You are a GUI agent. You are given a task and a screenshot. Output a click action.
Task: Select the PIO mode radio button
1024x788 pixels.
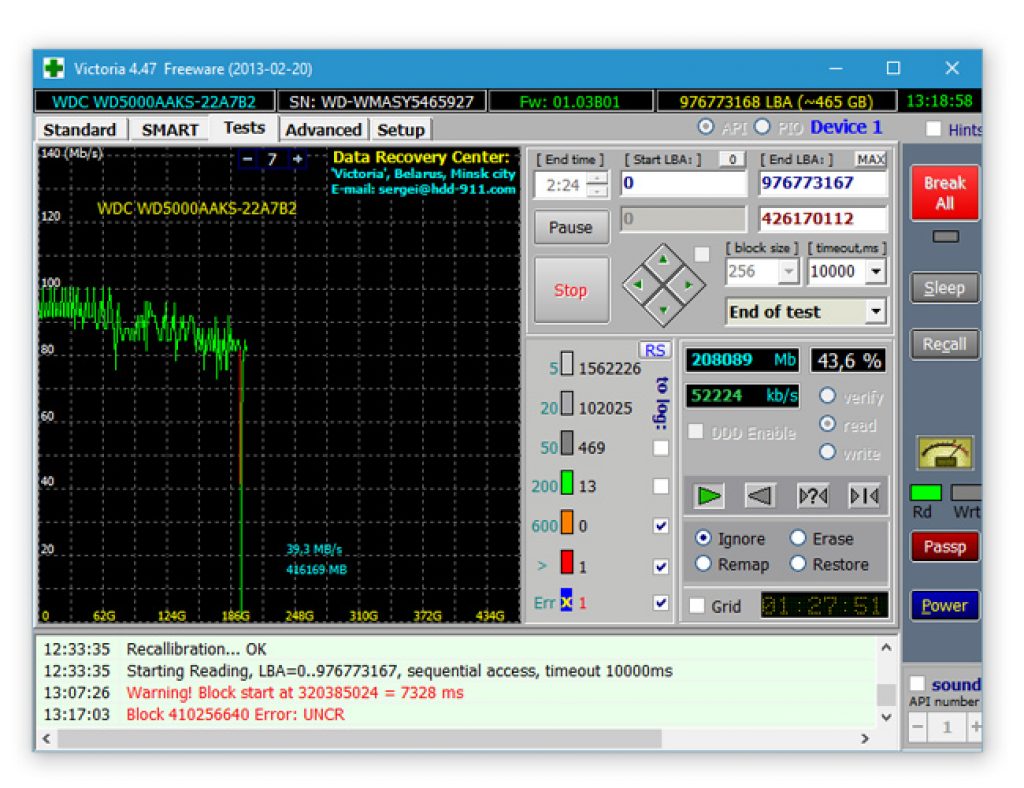[x=762, y=127]
